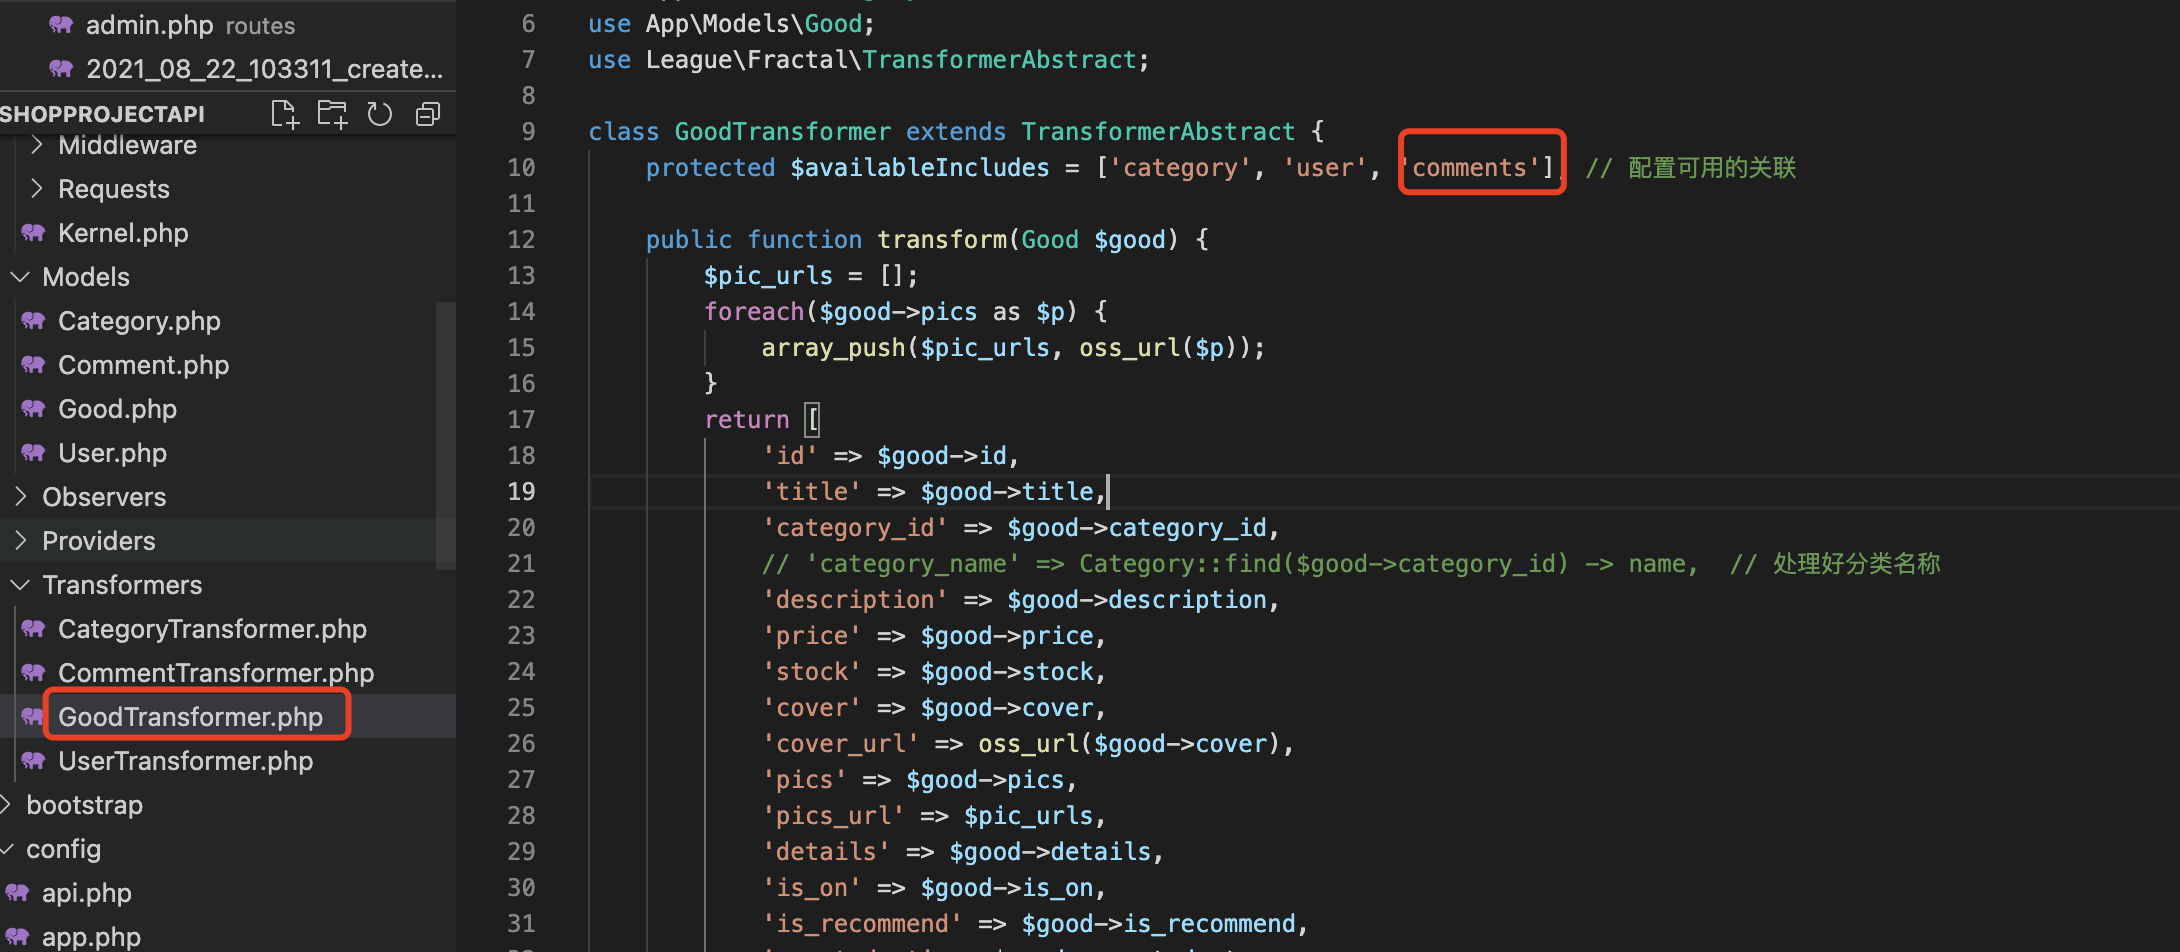Click the PHP icon beside app.php
This screenshot has height=952, width=2180.
click(18, 937)
